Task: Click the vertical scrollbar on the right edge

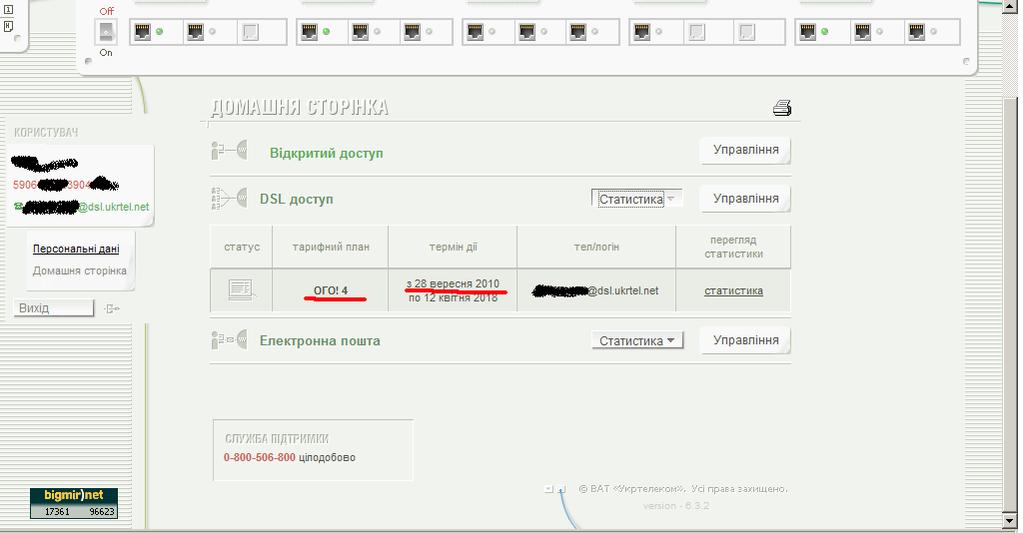Action: click(x=1012, y=300)
